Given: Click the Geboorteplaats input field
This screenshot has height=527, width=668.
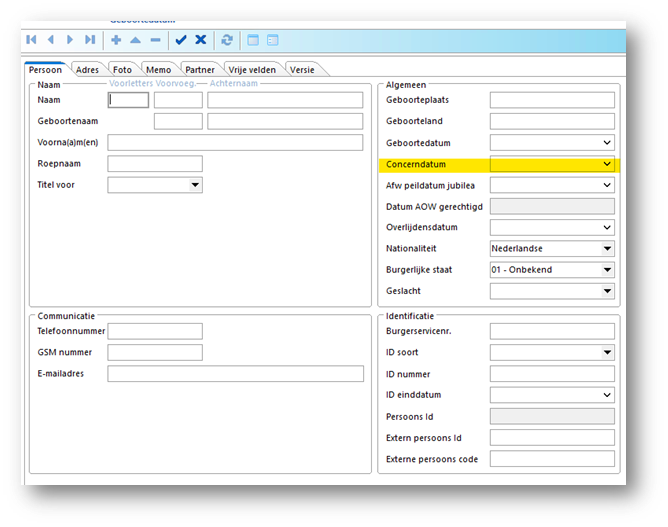Looking at the screenshot, I should pyautogui.click(x=552, y=100).
